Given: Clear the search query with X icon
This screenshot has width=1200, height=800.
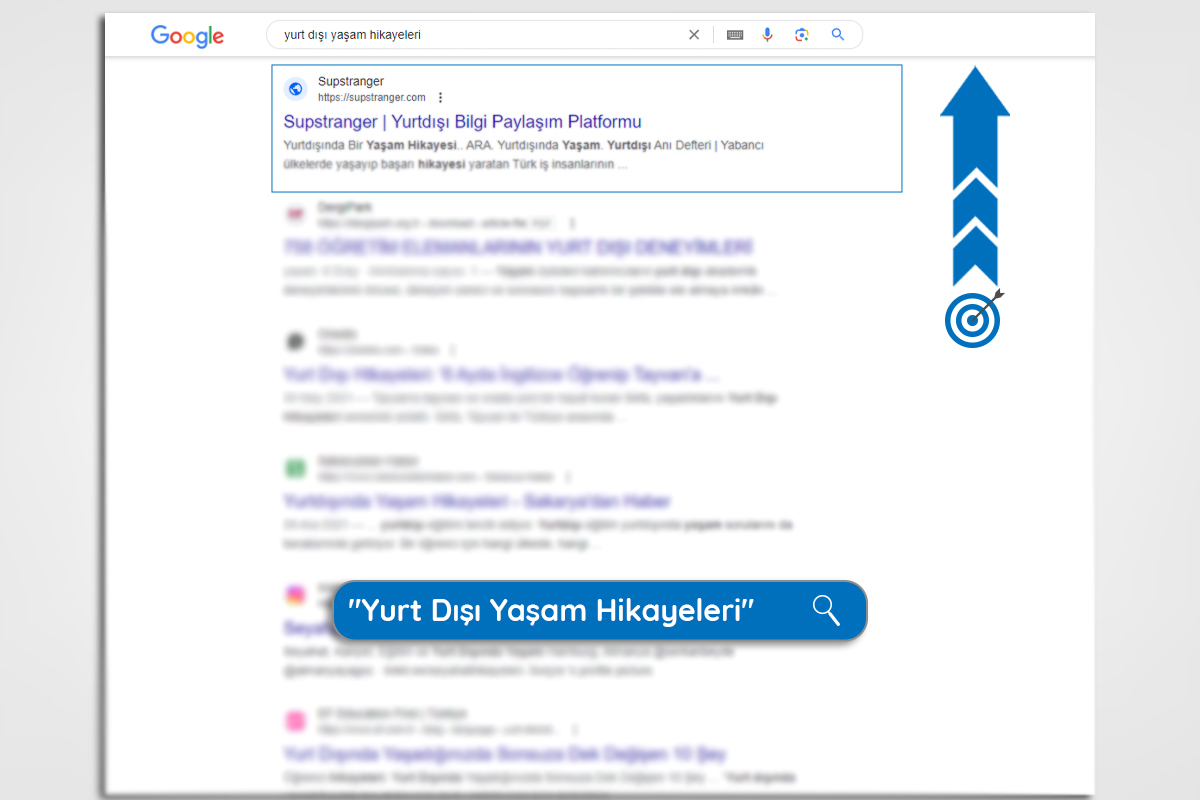Looking at the screenshot, I should 694,35.
